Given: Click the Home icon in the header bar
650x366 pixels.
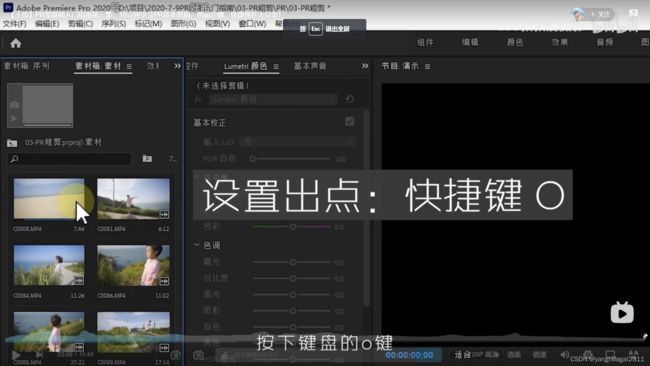Looking at the screenshot, I should (x=16, y=43).
